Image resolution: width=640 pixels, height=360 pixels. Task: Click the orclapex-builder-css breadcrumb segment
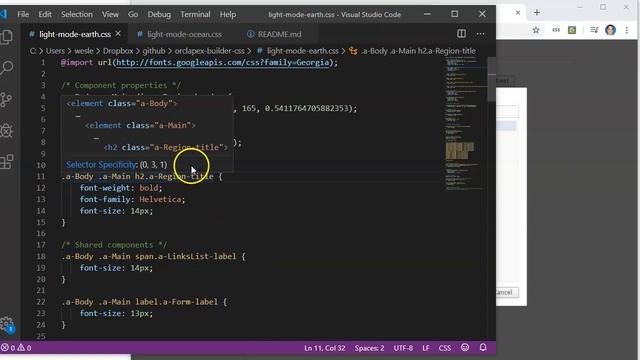(x=209, y=51)
